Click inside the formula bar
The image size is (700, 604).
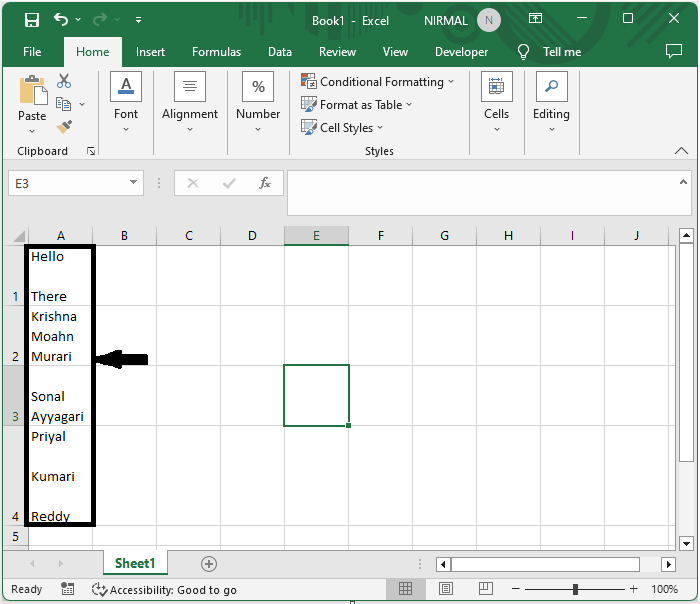(480, 192)
